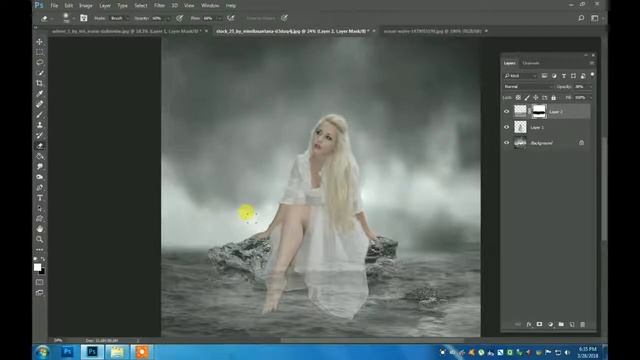Select the Eyedropper tool
This screenshot has height=360, width=640.
click(x=40, y=93)
